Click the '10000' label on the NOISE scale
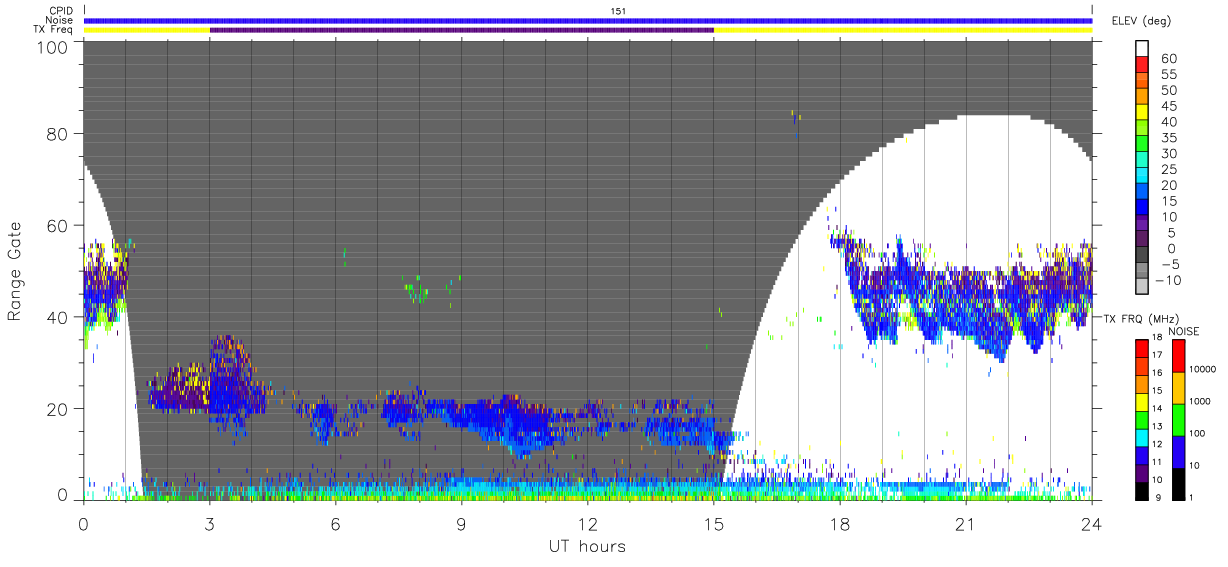 click(x=1203, y=369)
